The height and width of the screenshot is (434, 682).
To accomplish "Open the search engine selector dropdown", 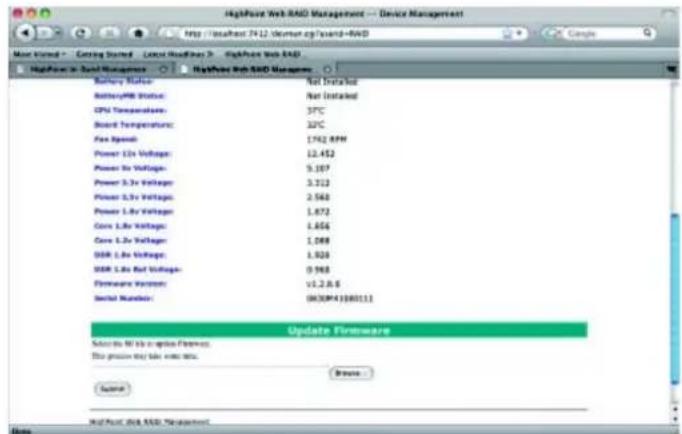I will tap(554, 33).
